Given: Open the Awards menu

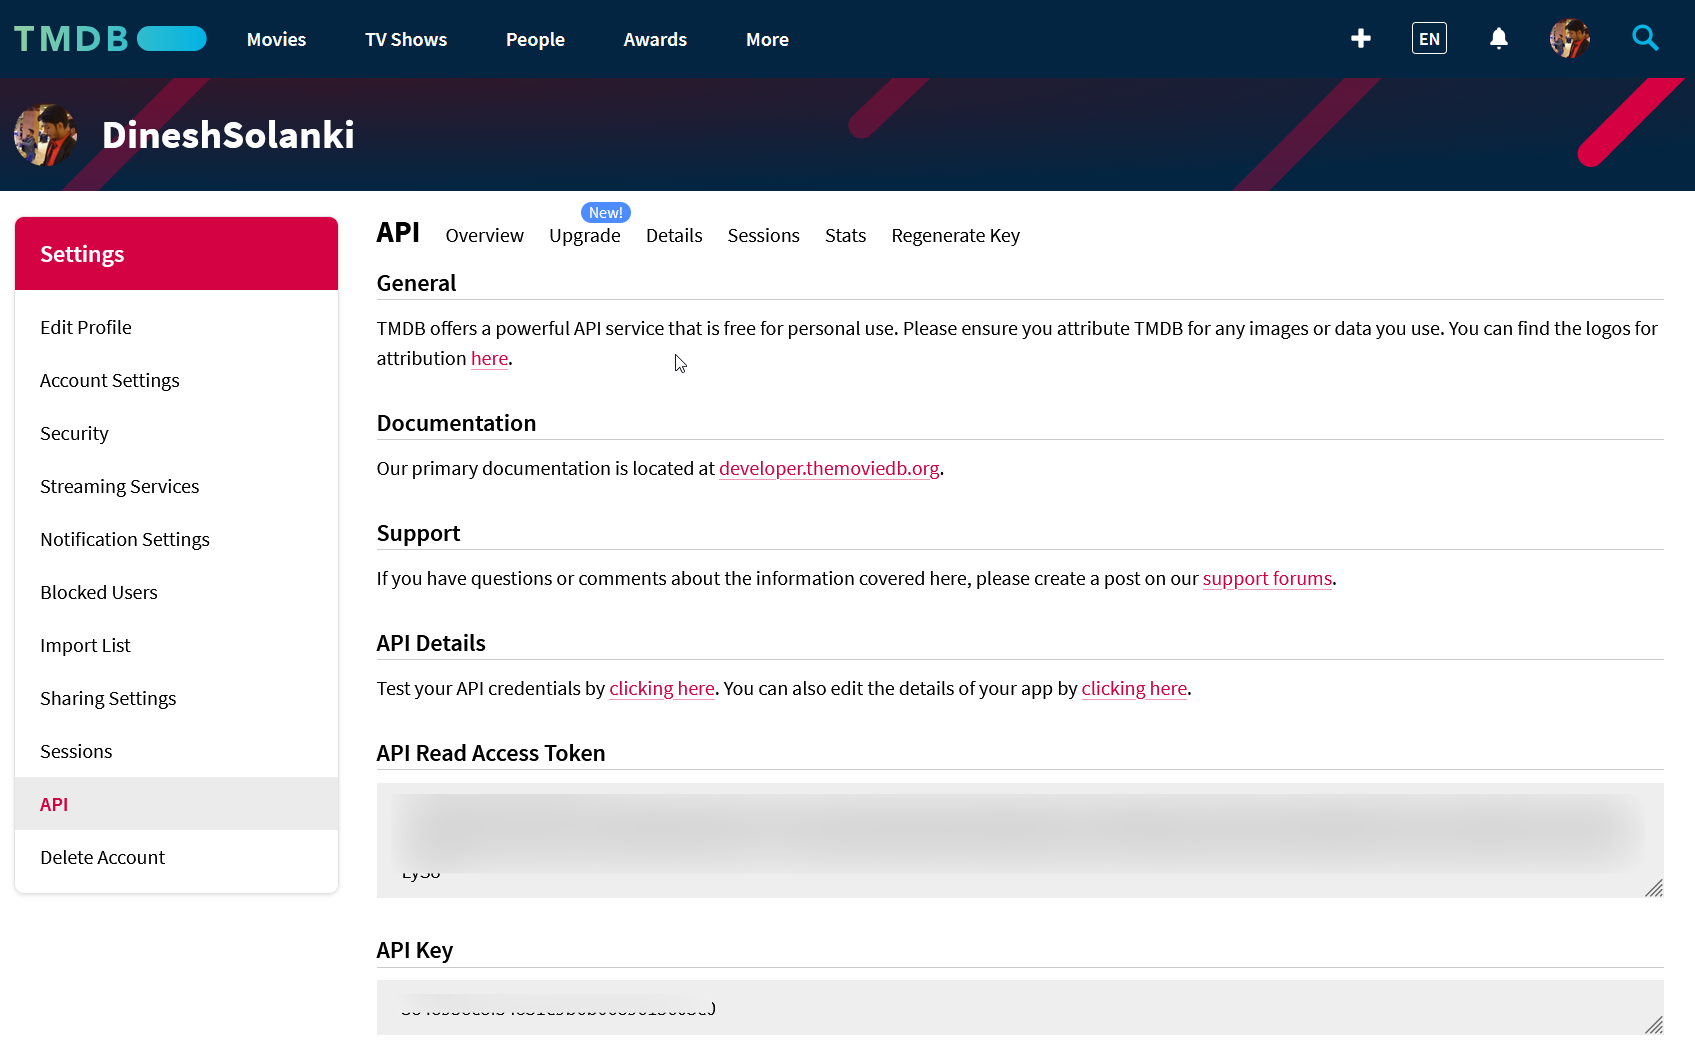Looking at the screenshot, I should coord(655,39).
